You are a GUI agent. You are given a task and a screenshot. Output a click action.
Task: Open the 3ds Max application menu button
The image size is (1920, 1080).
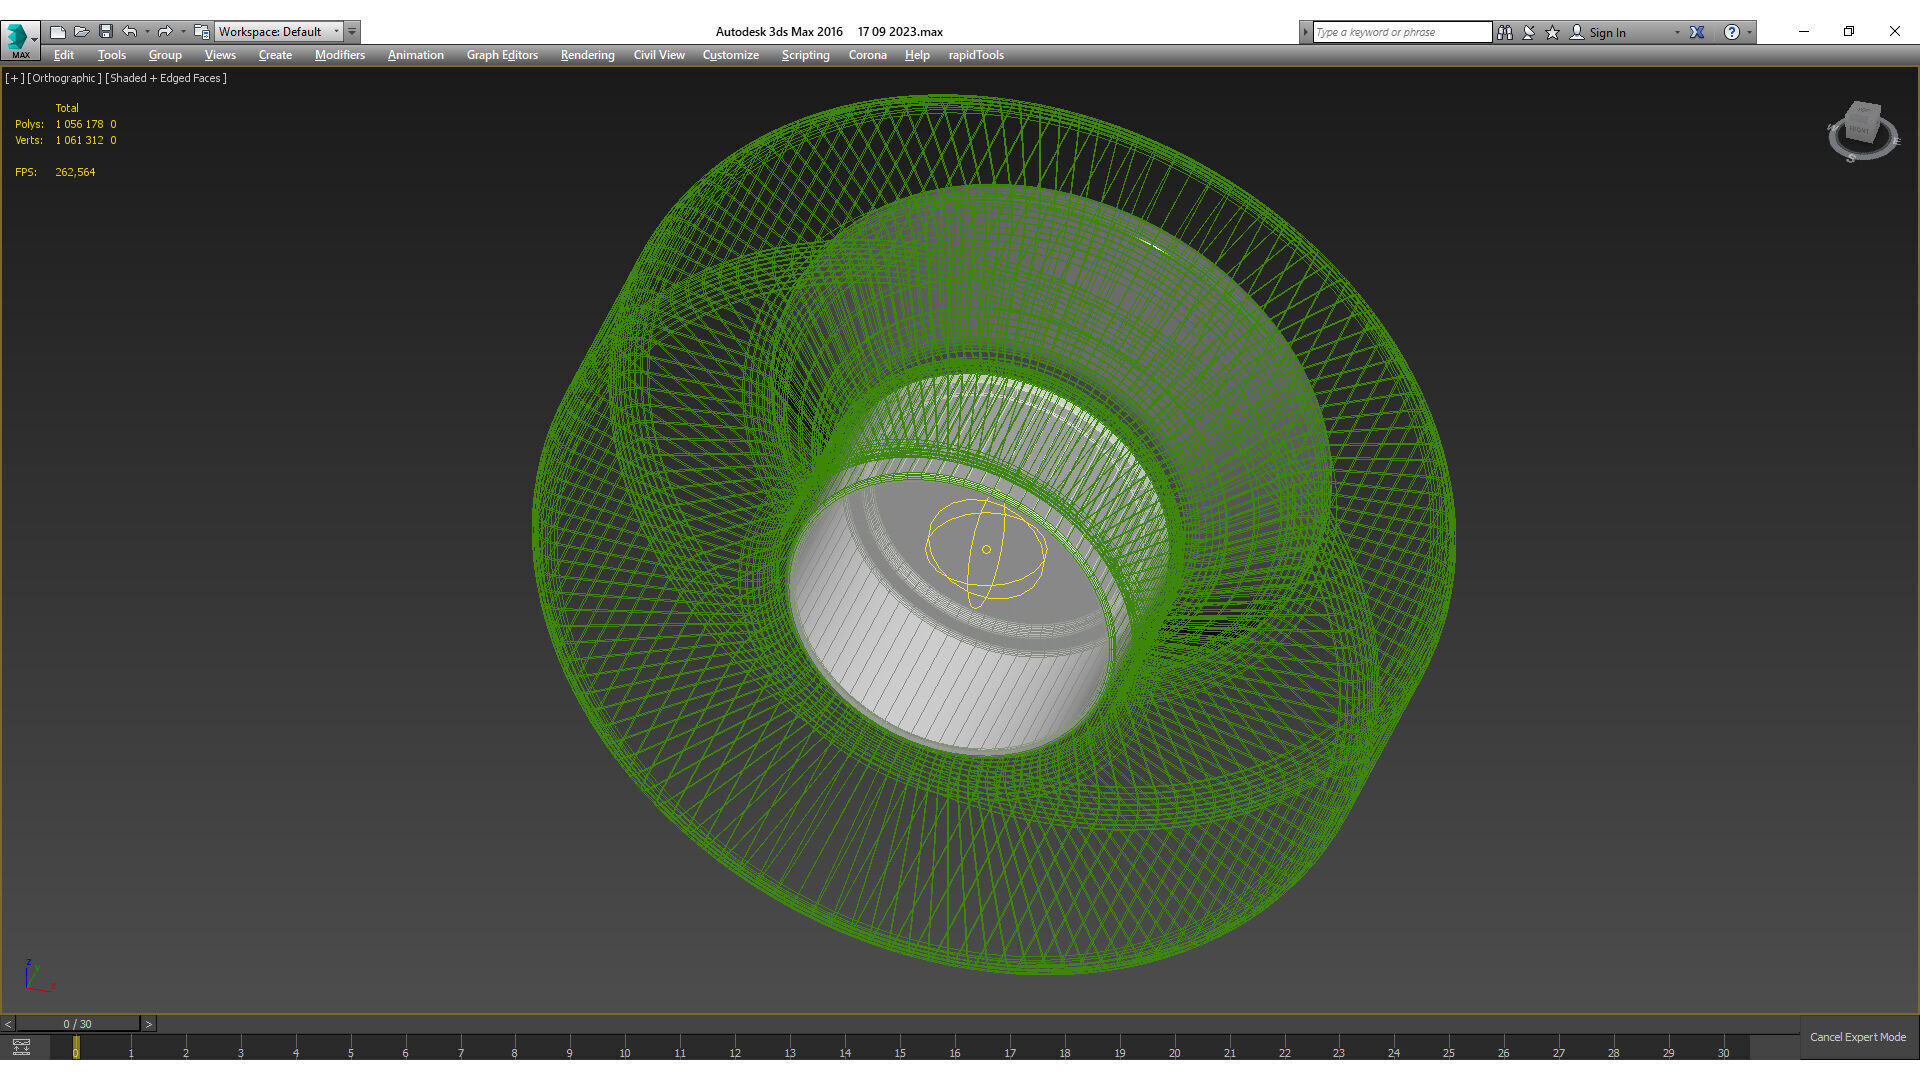point(20,41)
